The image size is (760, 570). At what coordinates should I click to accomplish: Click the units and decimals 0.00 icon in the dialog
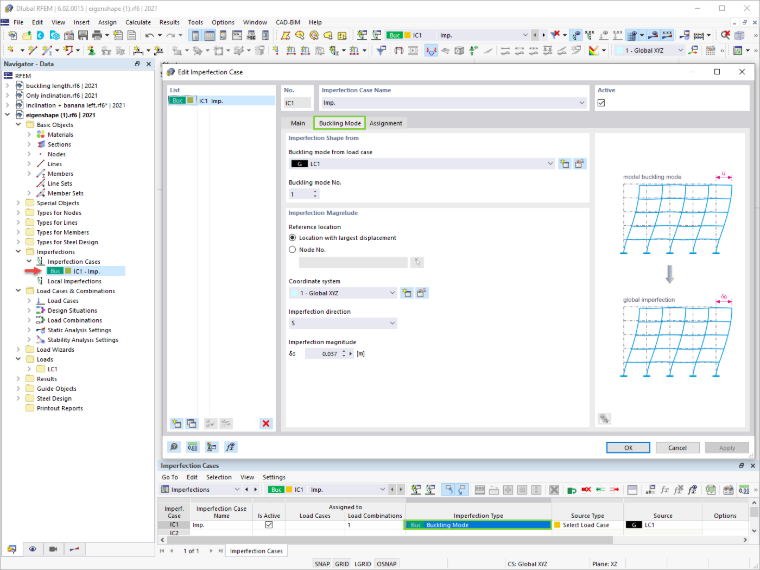tap(193, 447)
